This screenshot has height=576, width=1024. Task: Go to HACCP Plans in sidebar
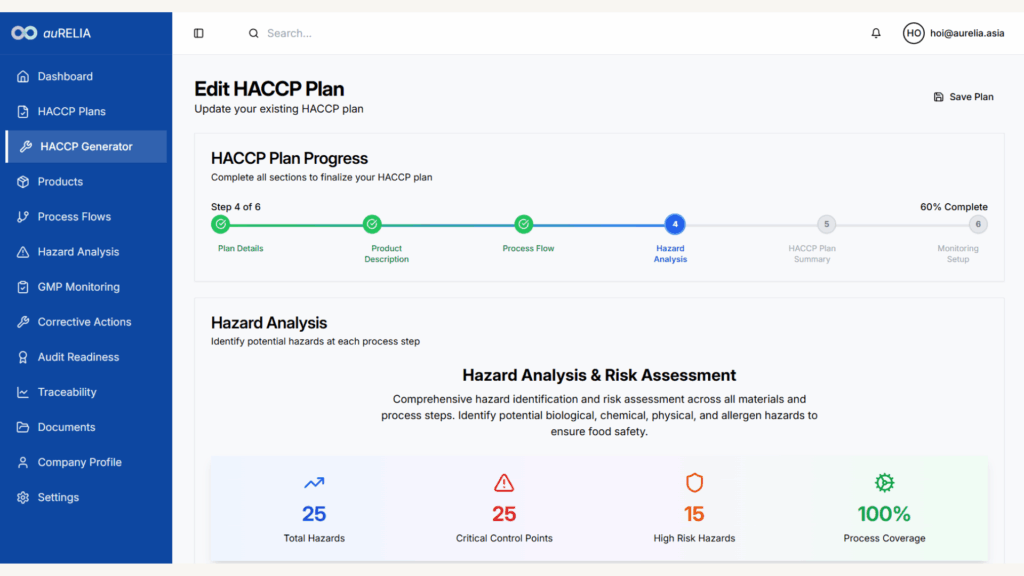(71, 111)
